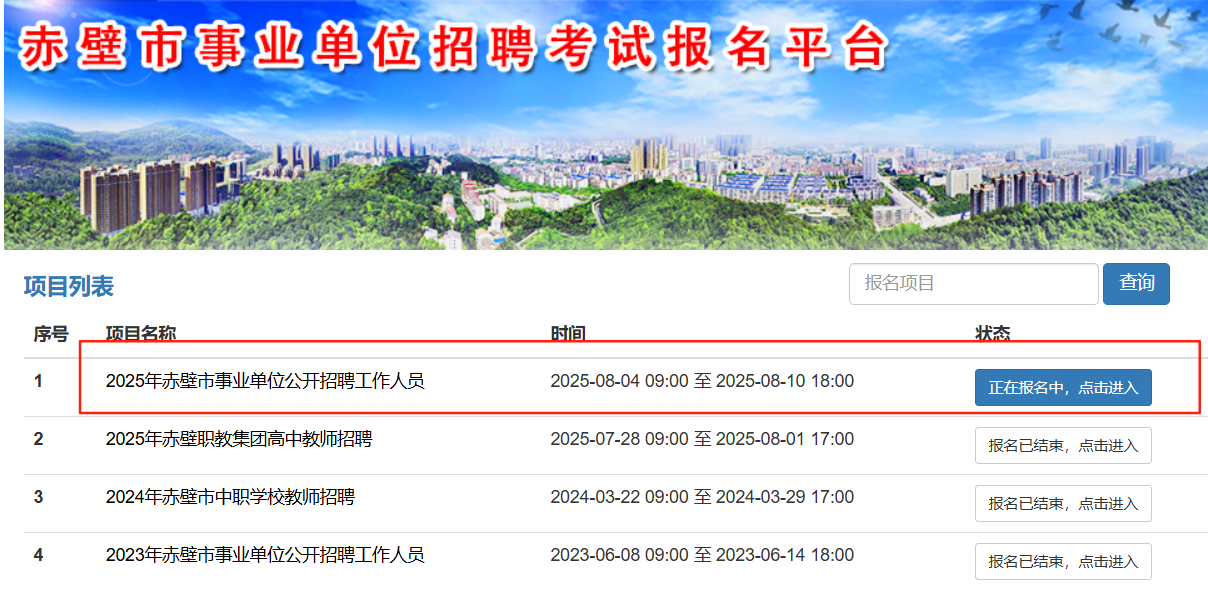Click time 2025-08-04 09:00 至 2025-08-10 18:00

[702, 381]
